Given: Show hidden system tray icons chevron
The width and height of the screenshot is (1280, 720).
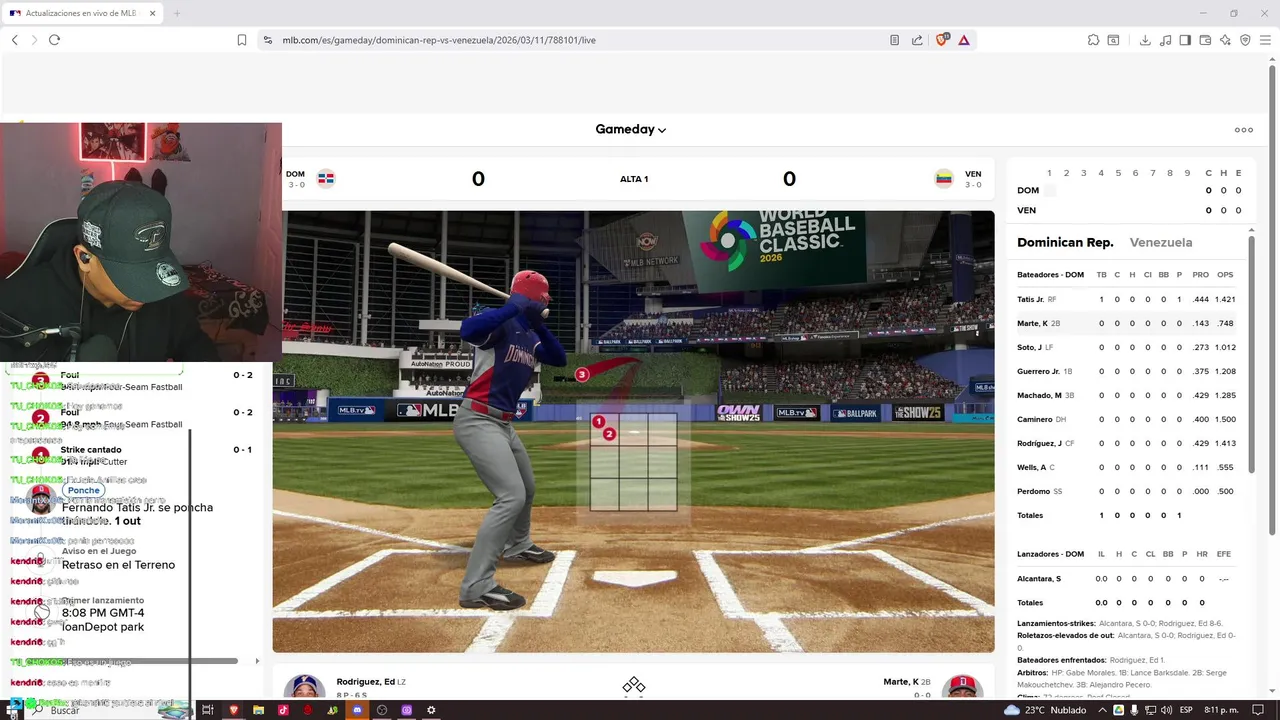Looking at the screenshot, I should pyautogui.click(x=1103, y=710).
